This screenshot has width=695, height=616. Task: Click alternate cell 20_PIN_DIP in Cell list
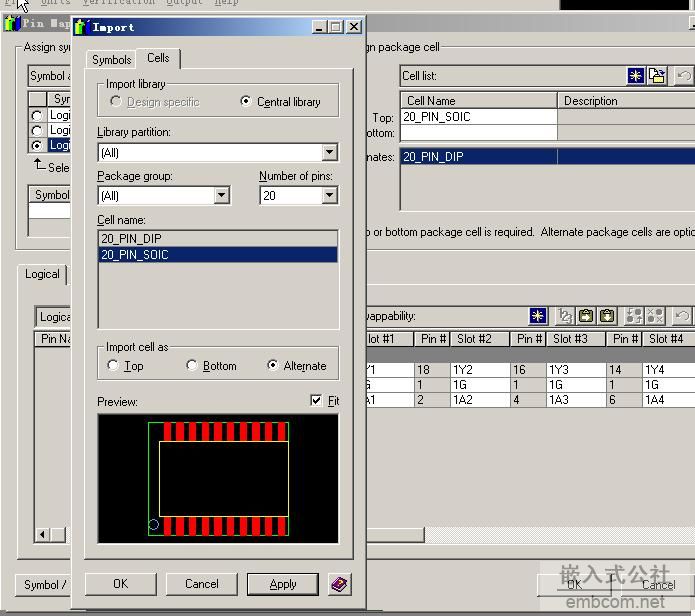[479, 157]
